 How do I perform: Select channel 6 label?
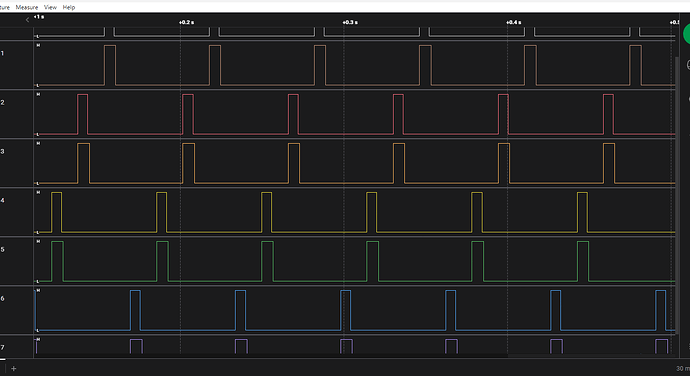coord(3,298)
